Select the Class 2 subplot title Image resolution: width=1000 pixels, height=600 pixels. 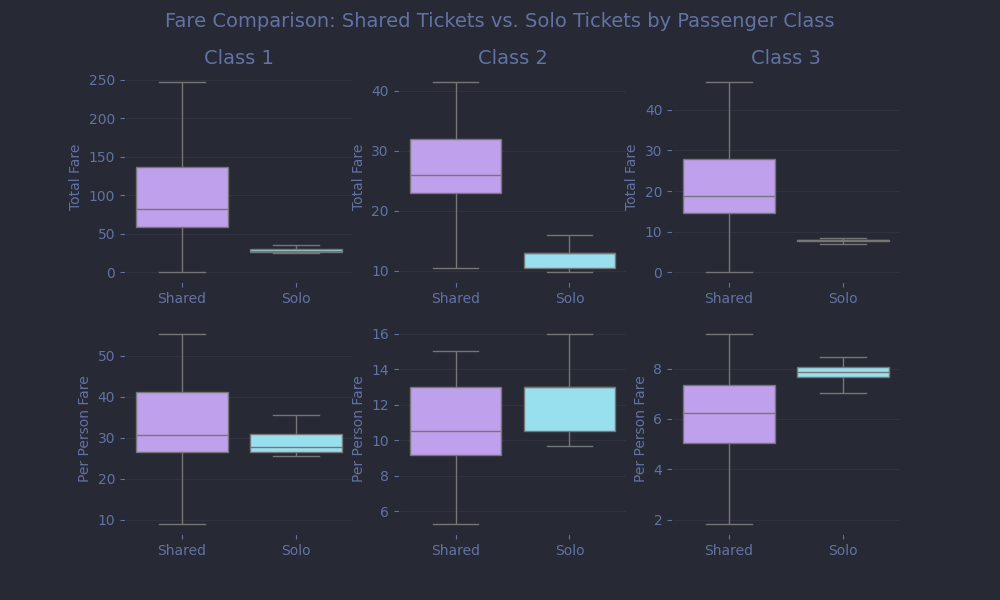(x=512, y=58)
